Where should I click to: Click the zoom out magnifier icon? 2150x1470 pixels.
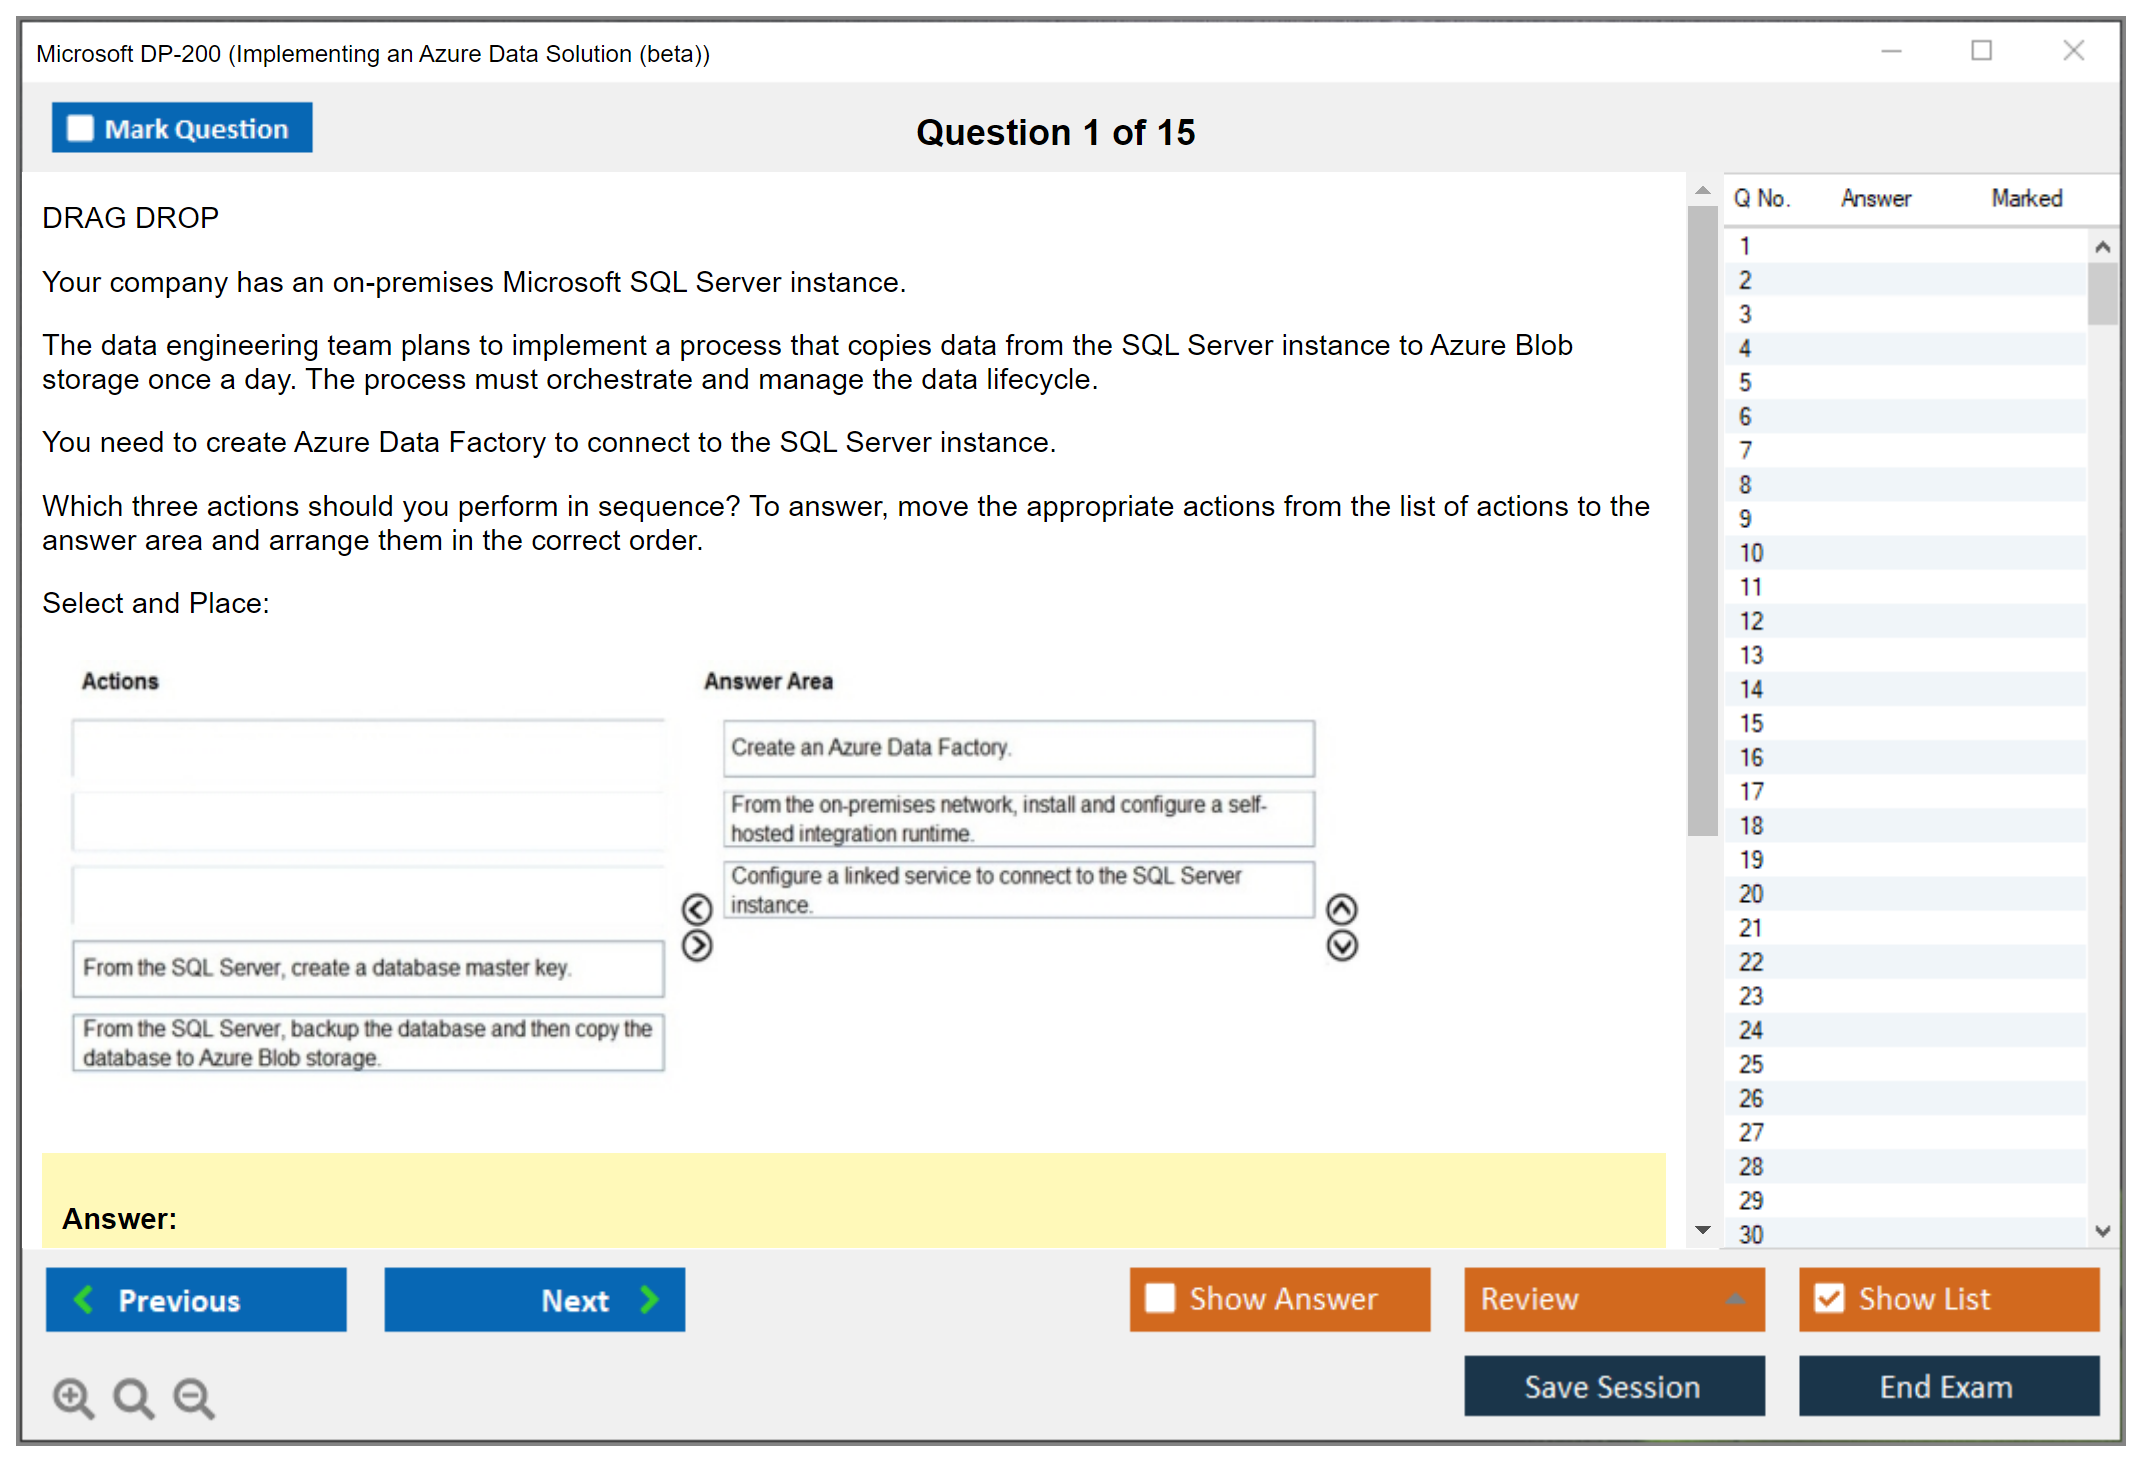(x=193, y=1397)
